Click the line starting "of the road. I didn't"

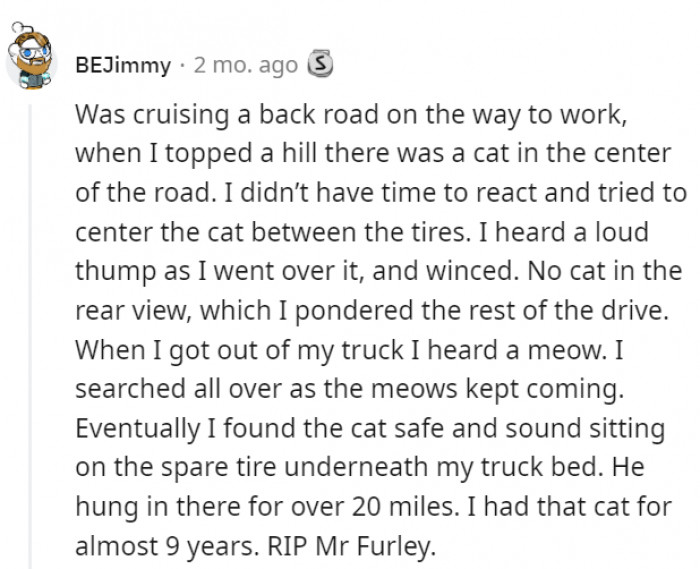point(381,193)
